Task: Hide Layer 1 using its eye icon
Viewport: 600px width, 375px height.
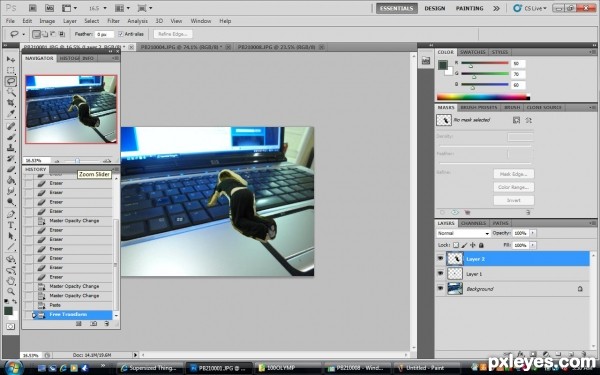Action: coord(440,274)
